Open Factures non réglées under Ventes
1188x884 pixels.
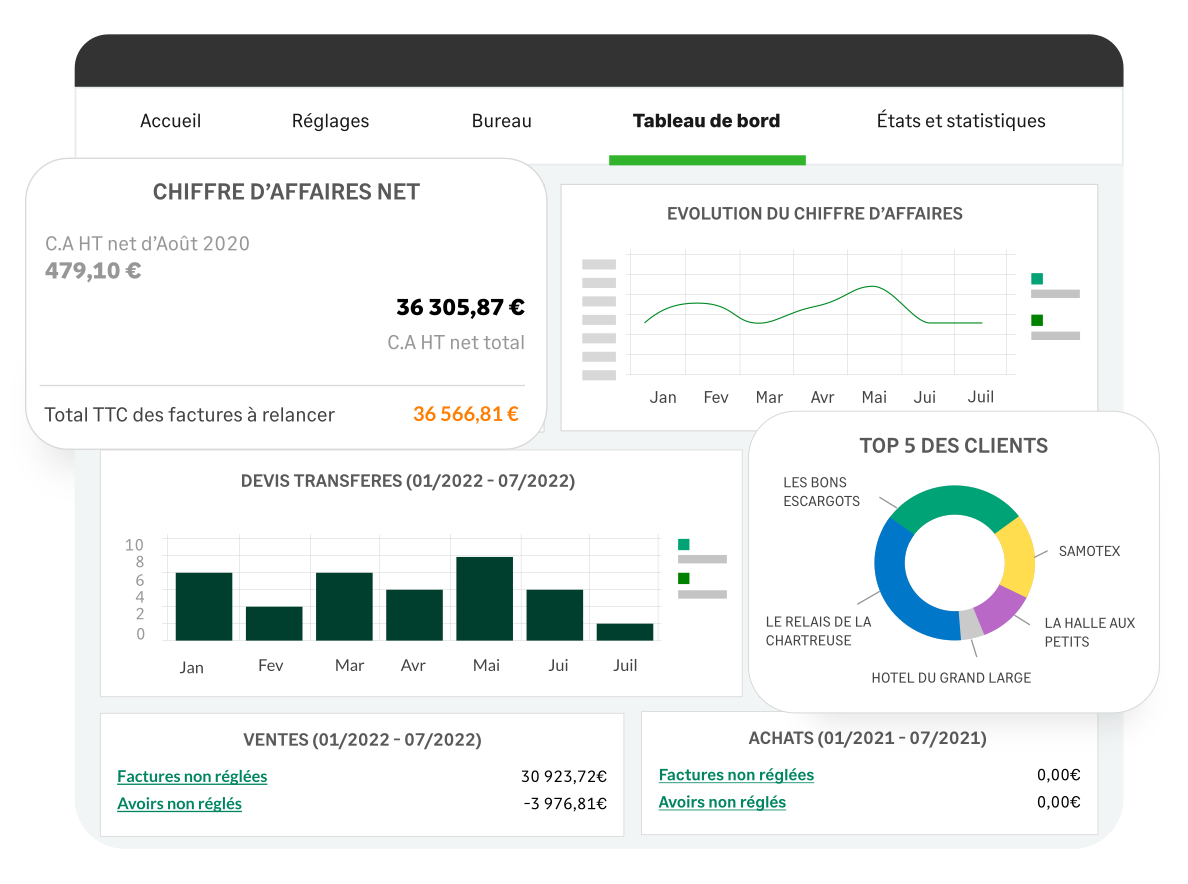[x=192, y=776]
